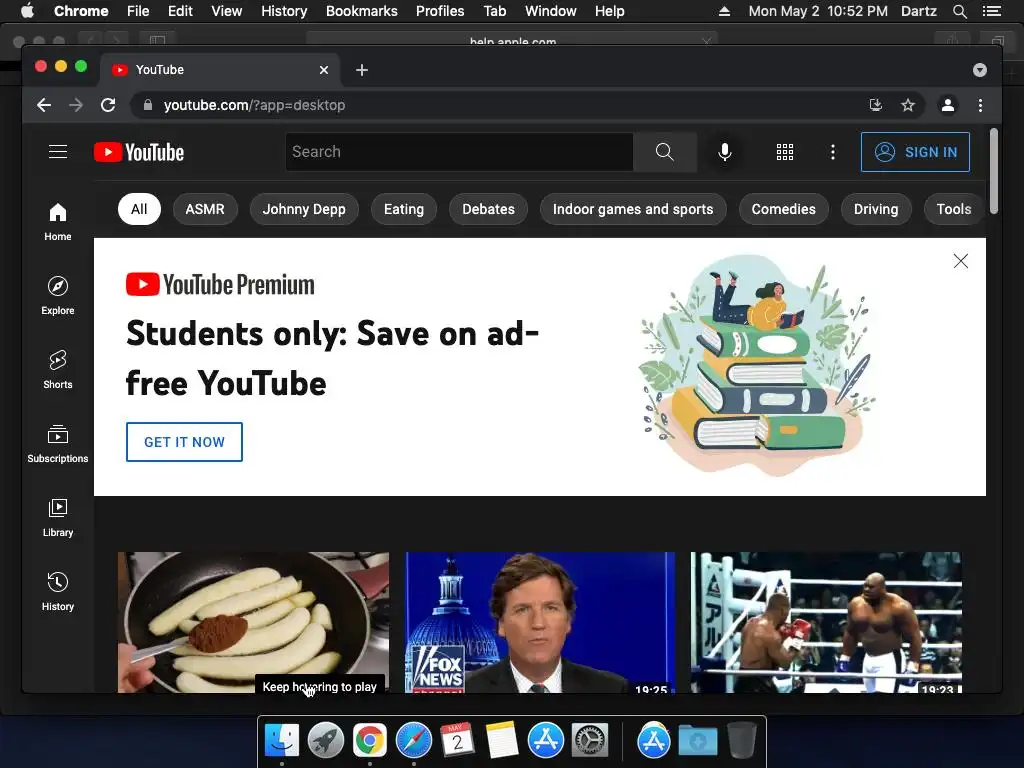Click the YouTube Premium logo in banner
Image resolution: width=1024 pixels, height=768 pixels.
[220, 285]
